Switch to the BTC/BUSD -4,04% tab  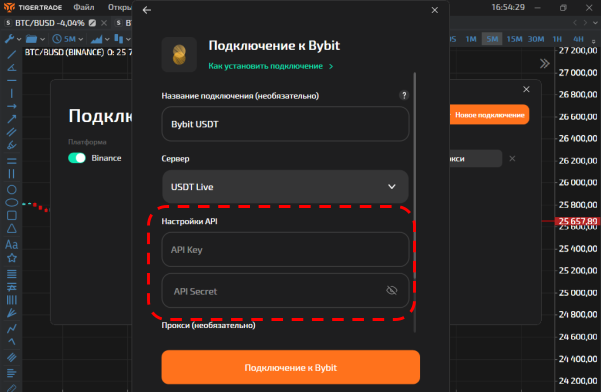pyautogui.click(x=49, y=23)
